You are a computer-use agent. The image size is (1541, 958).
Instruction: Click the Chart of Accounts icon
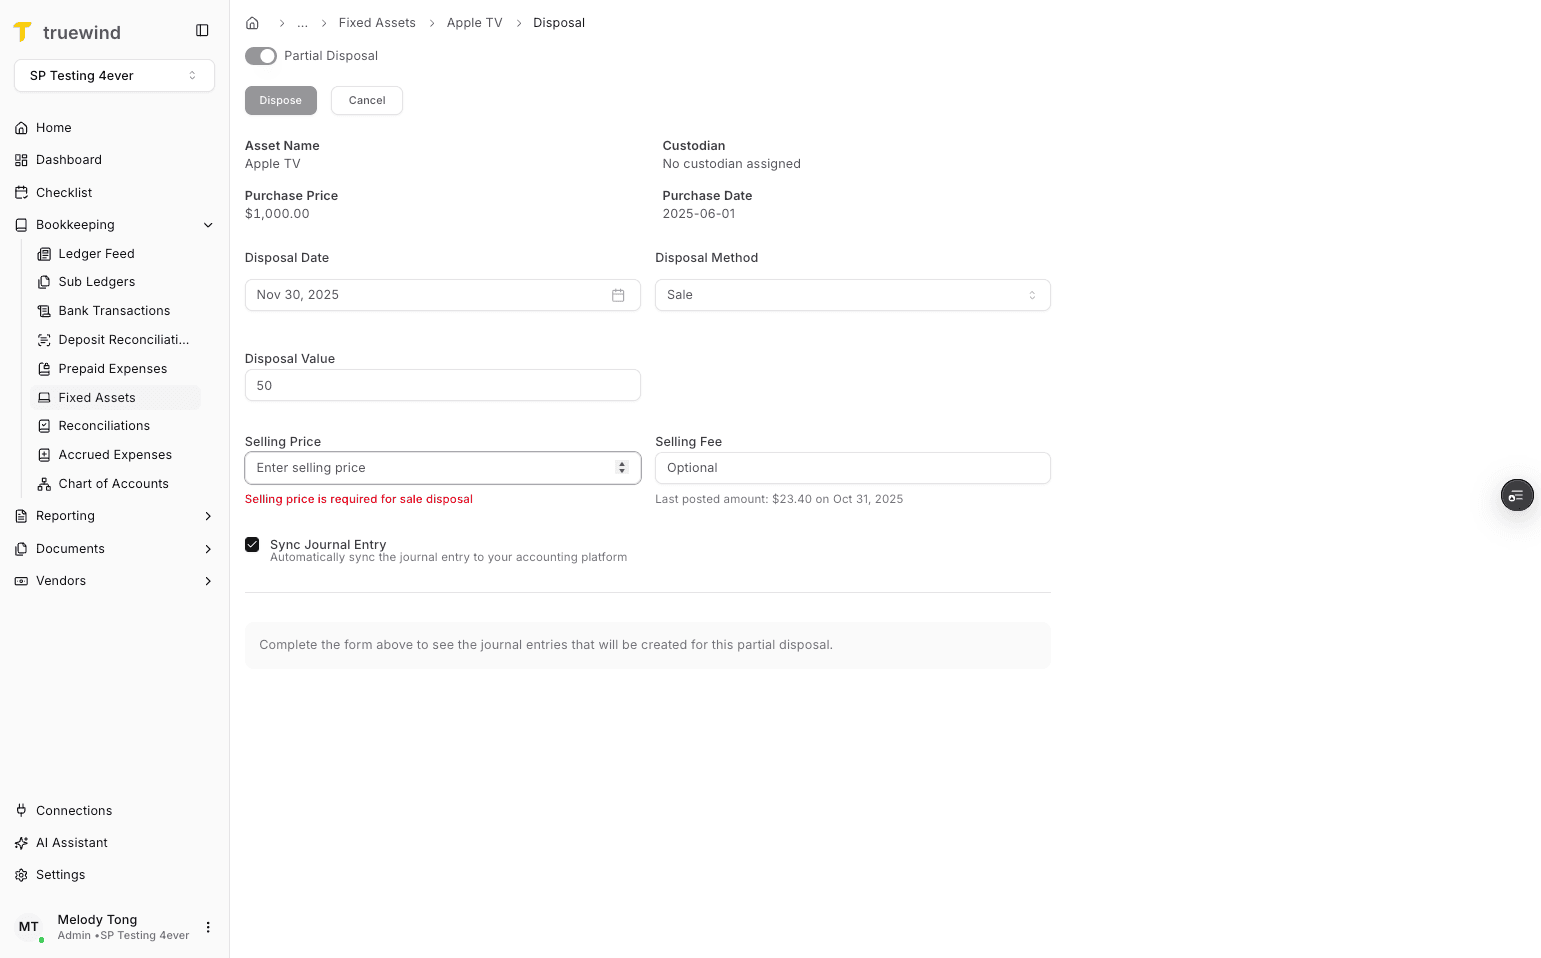click(x=45, y=483)
